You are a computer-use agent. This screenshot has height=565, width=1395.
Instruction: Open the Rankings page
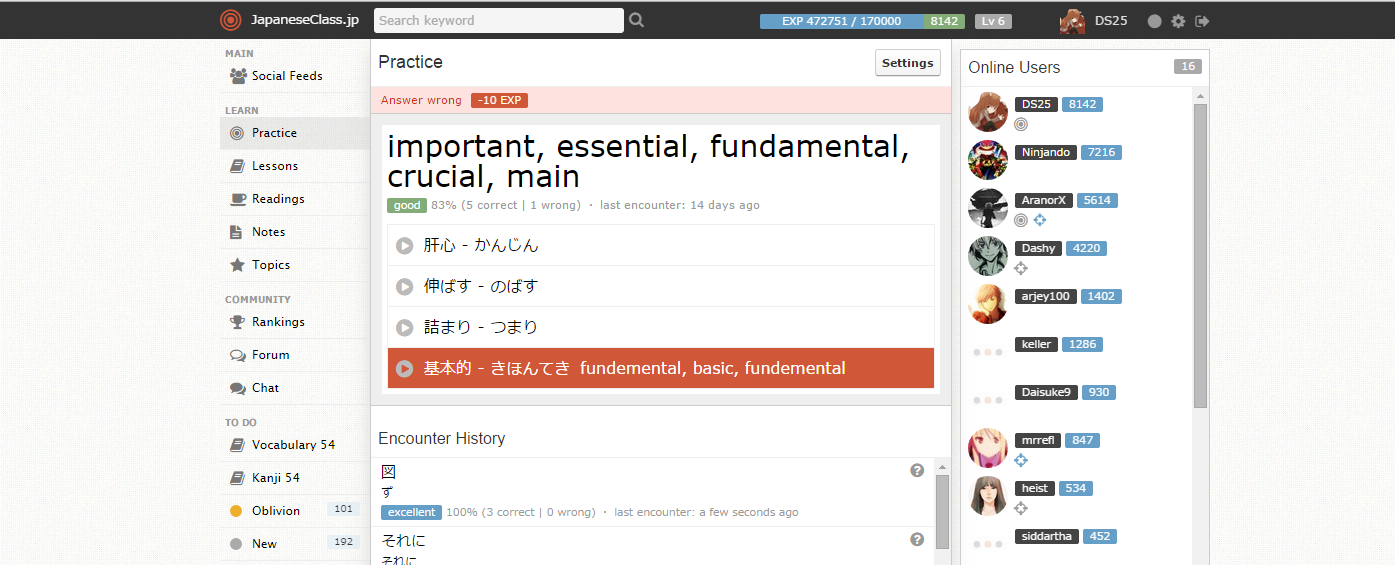pos(277,322)
